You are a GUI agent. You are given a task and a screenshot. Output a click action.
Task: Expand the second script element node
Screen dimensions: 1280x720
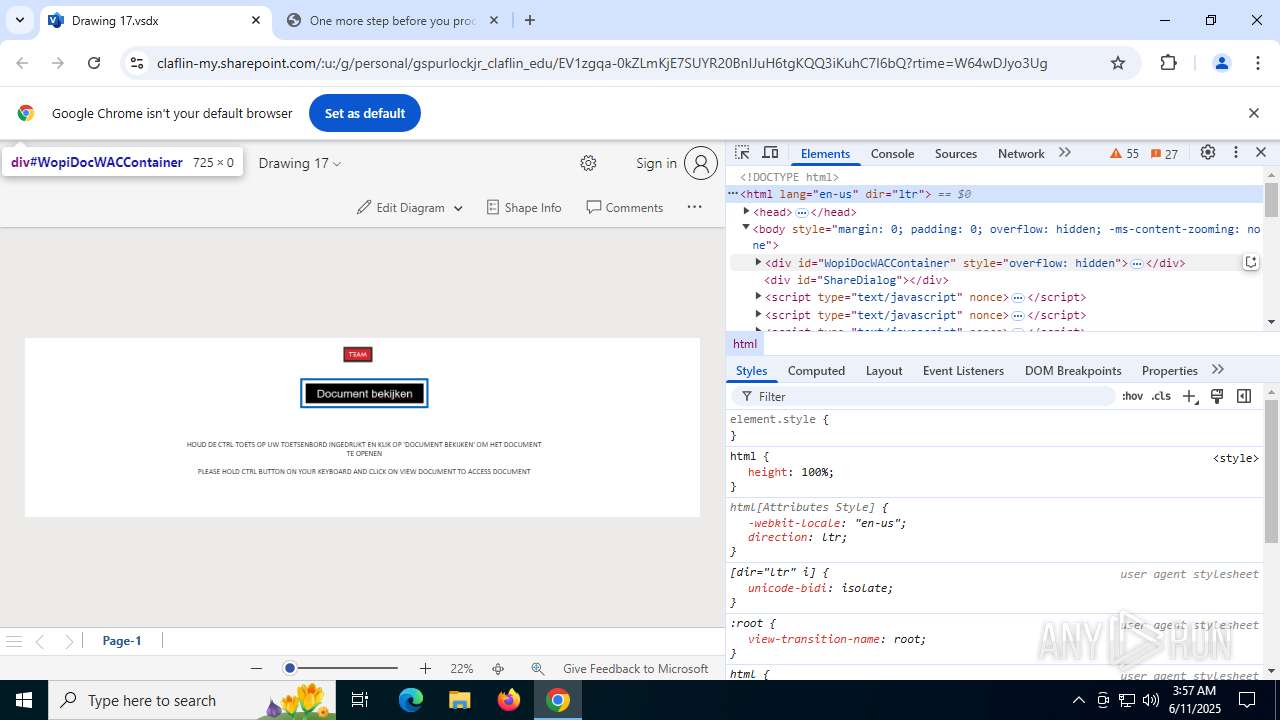coord(758,314)
